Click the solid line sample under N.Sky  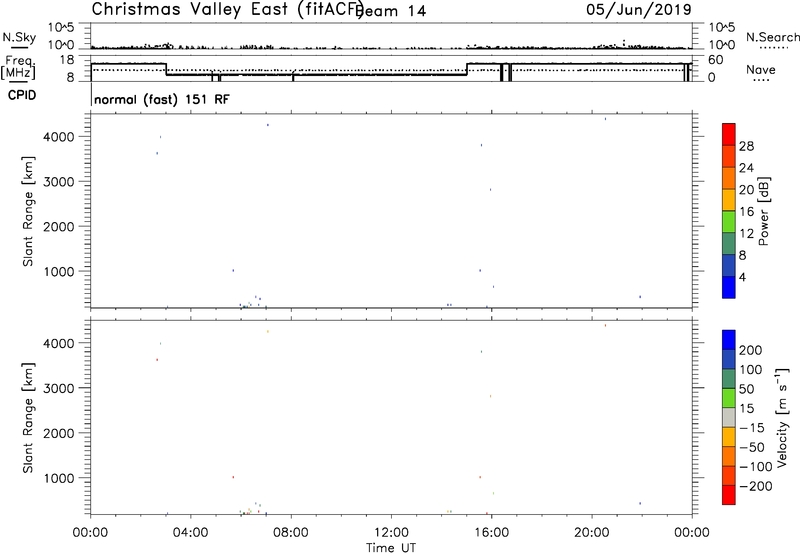pyautogui.click(x=19, y=47)
